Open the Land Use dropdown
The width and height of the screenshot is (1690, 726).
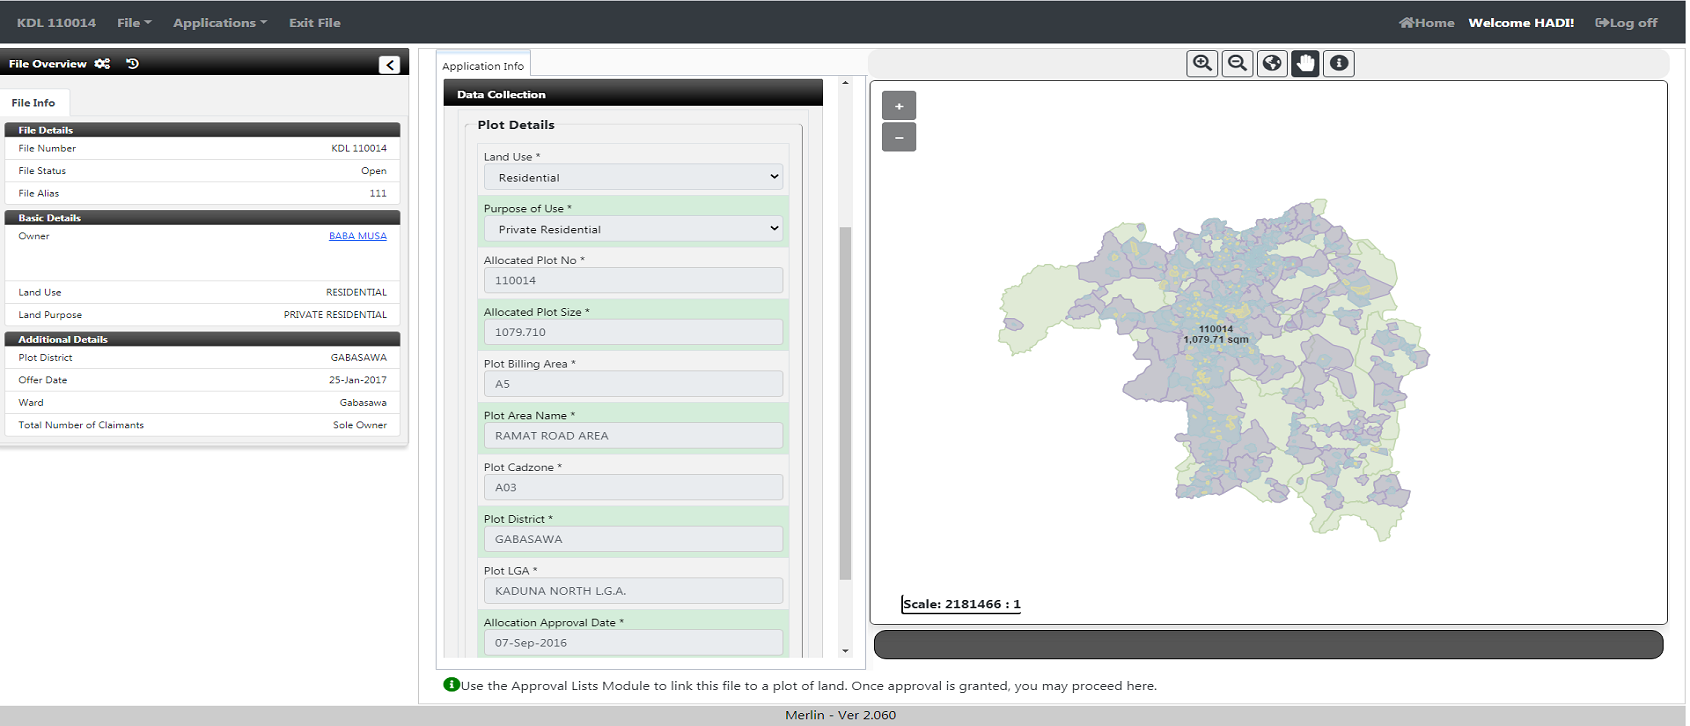633,177
